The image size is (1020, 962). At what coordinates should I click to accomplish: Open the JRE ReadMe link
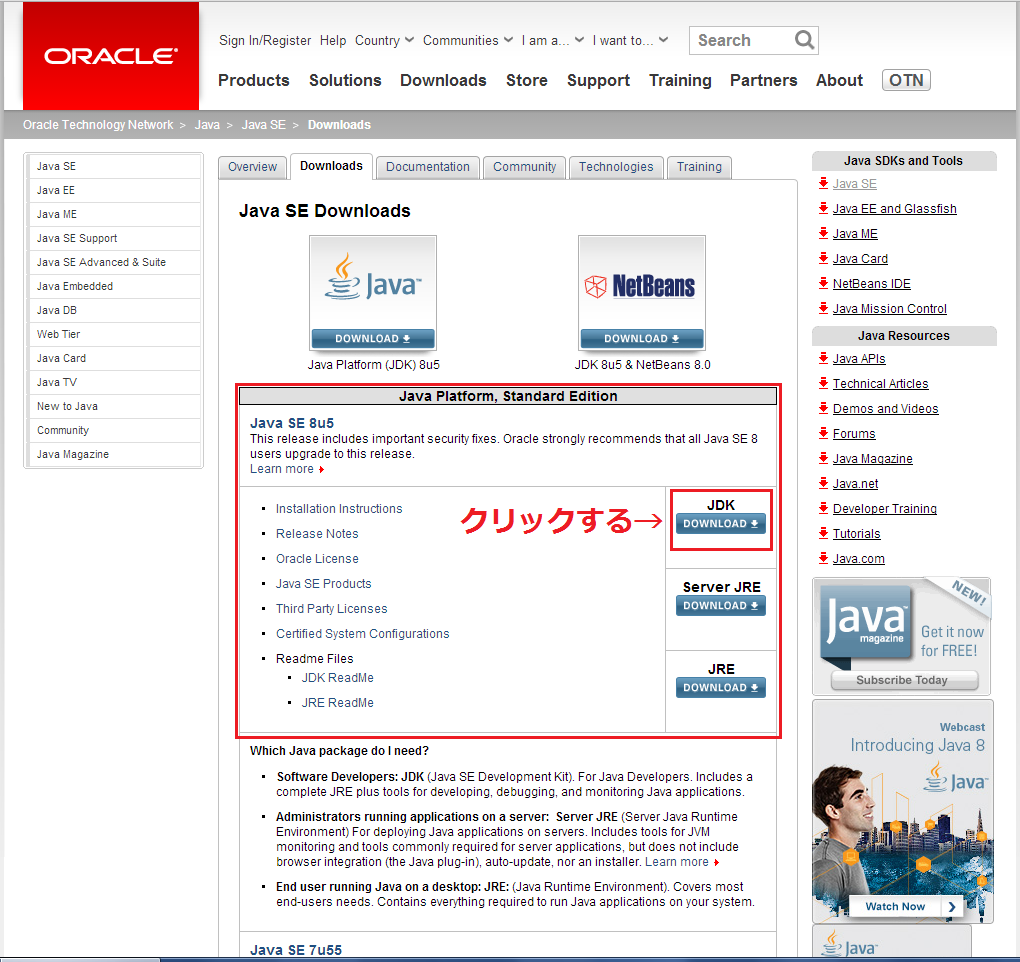click(x=337, y=703)
